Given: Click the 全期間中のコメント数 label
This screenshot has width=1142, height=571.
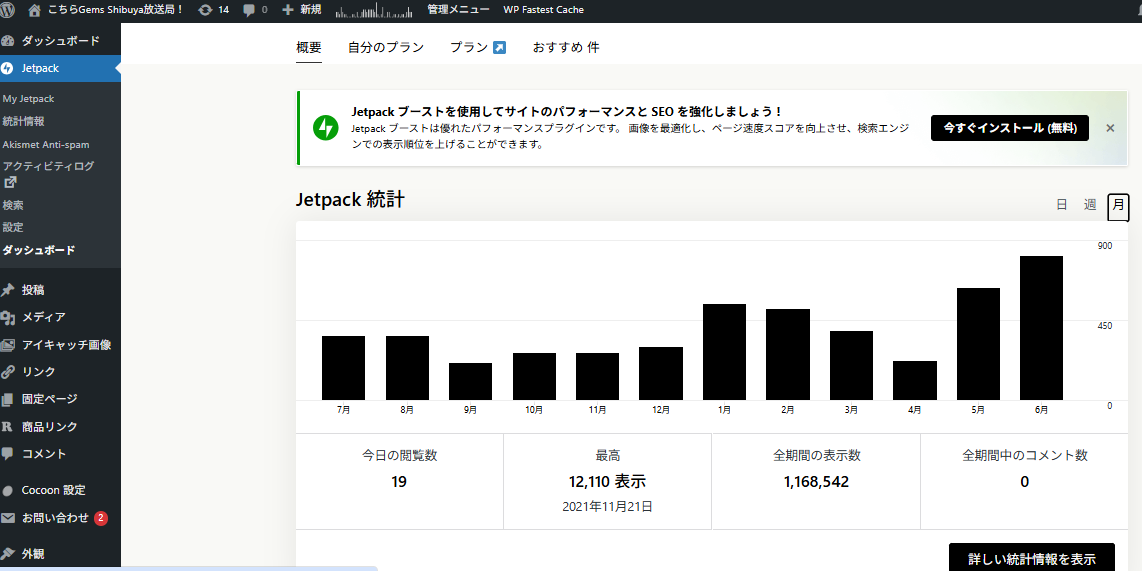Looking at the screenshot, I should pos(1025,456).
